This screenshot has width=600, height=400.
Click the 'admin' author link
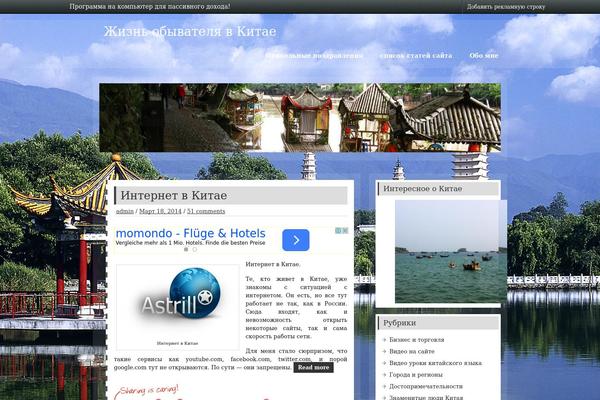coord(125,211)
